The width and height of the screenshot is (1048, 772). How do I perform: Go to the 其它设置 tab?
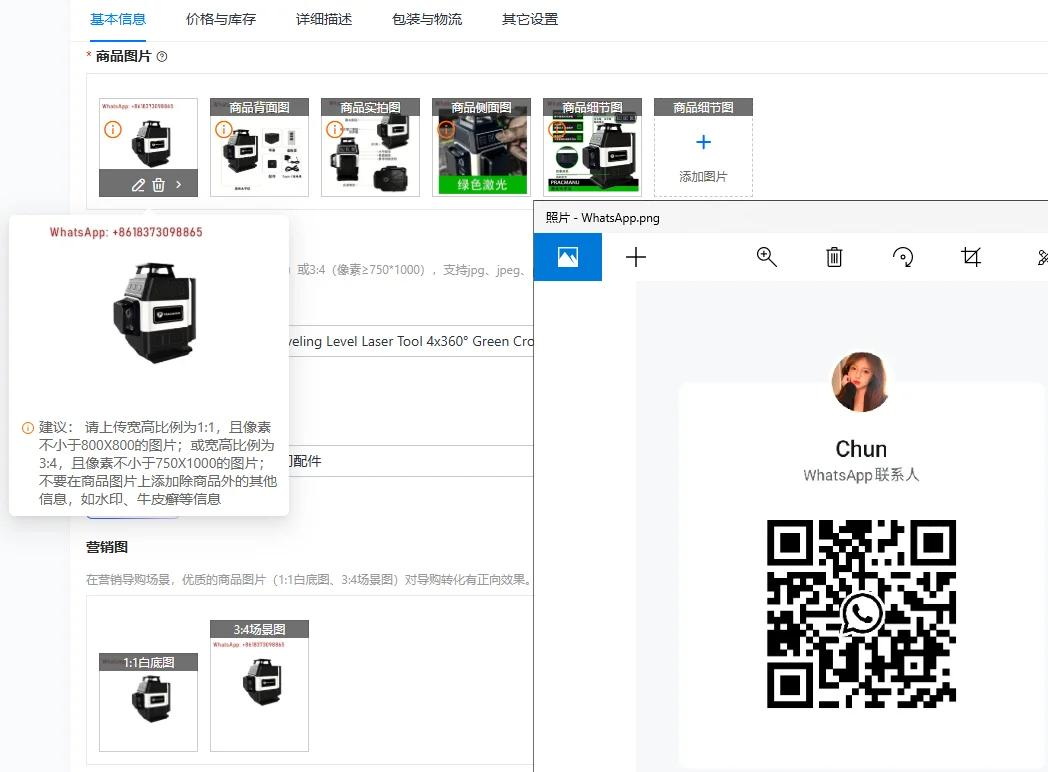tap(530, 19)
